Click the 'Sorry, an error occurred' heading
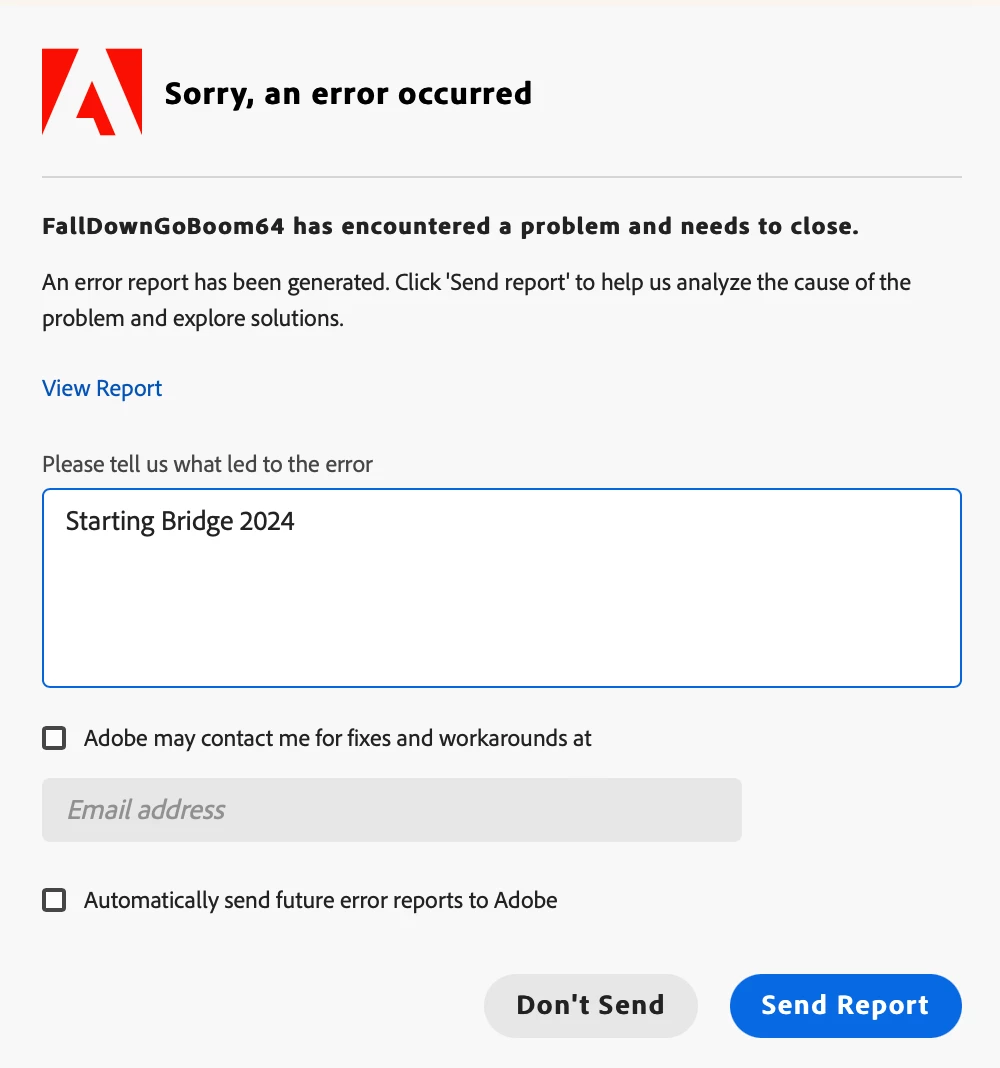The width and height of the screenshot is (1000, 1068). pyautogui.click(x=348, y=93)
